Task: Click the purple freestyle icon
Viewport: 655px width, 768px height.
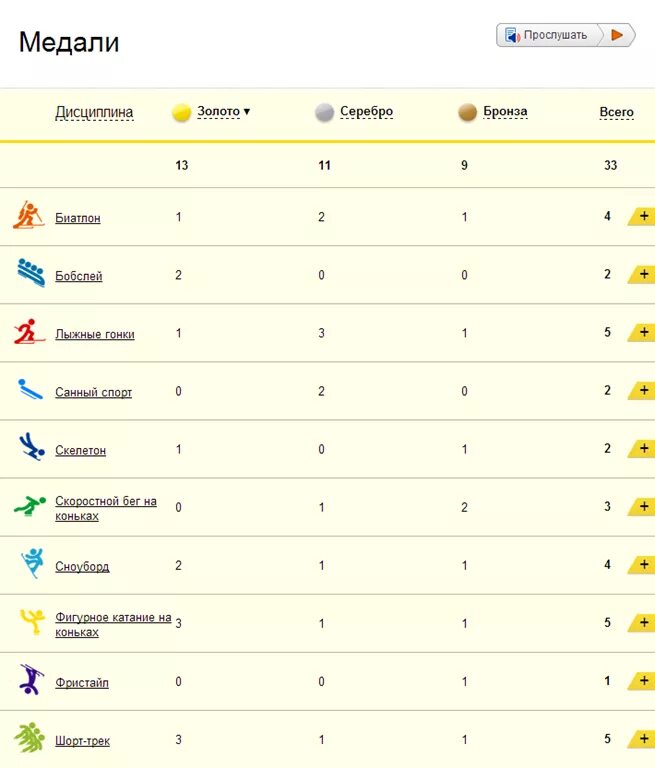Action: coord(31,680)
